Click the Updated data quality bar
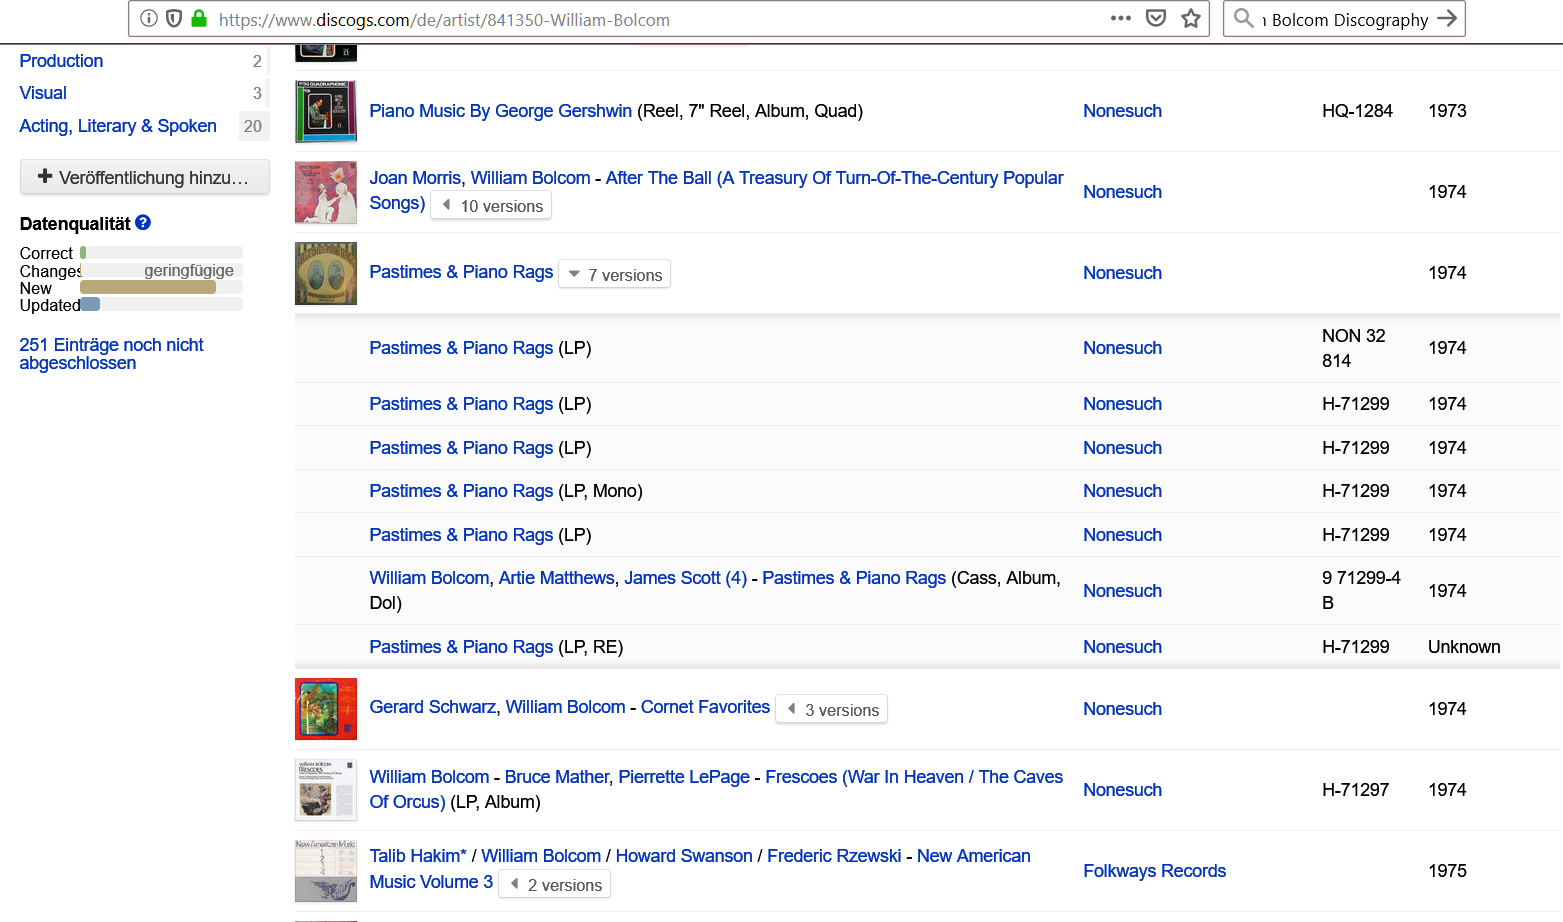 click(161, 305)
